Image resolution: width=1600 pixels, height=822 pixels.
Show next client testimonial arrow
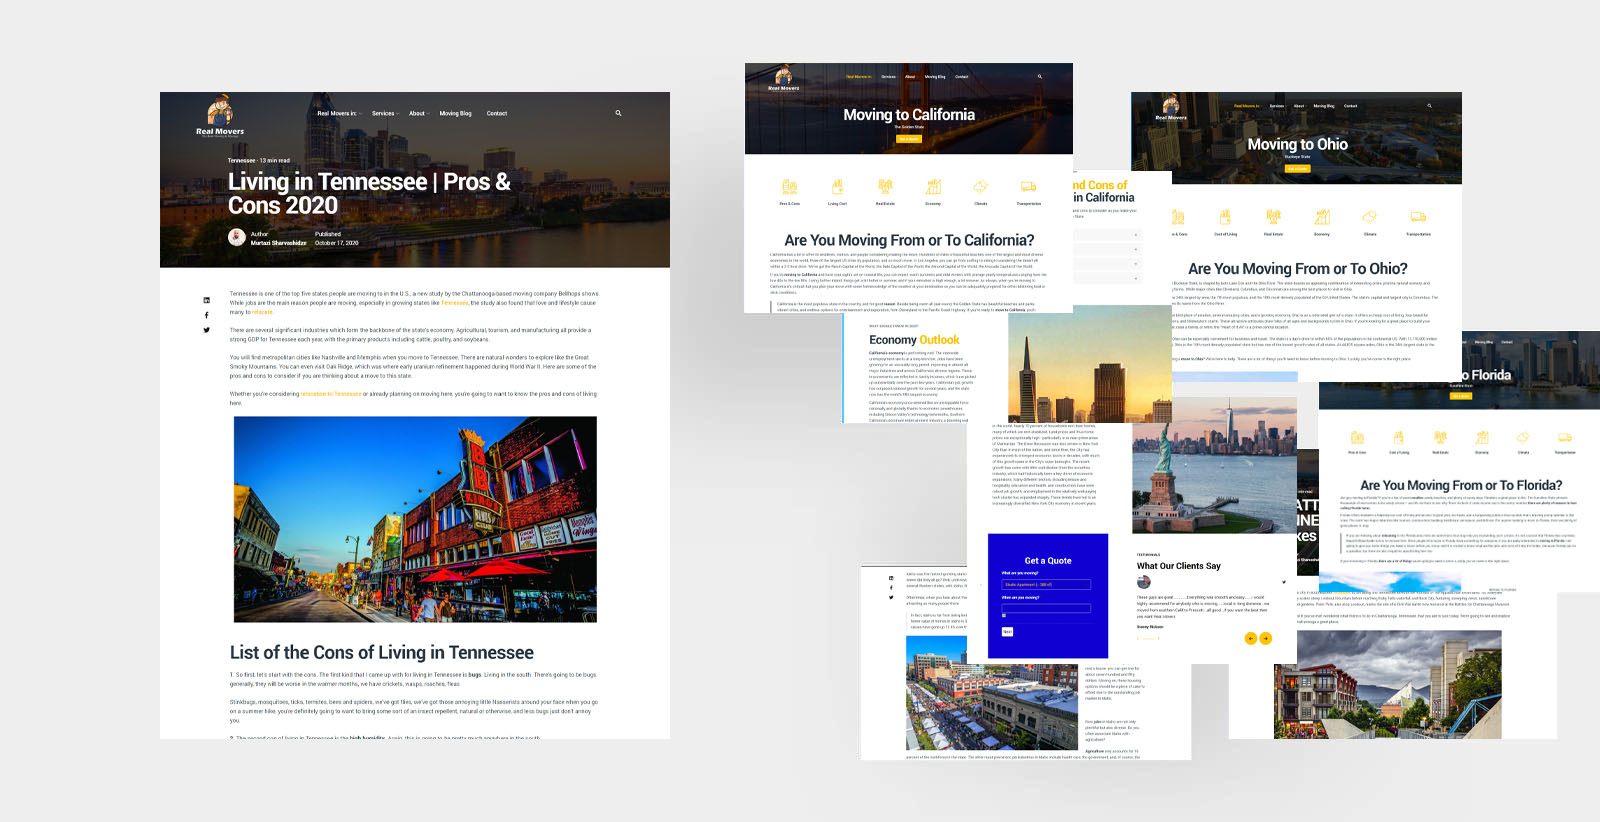(1266, 638)
